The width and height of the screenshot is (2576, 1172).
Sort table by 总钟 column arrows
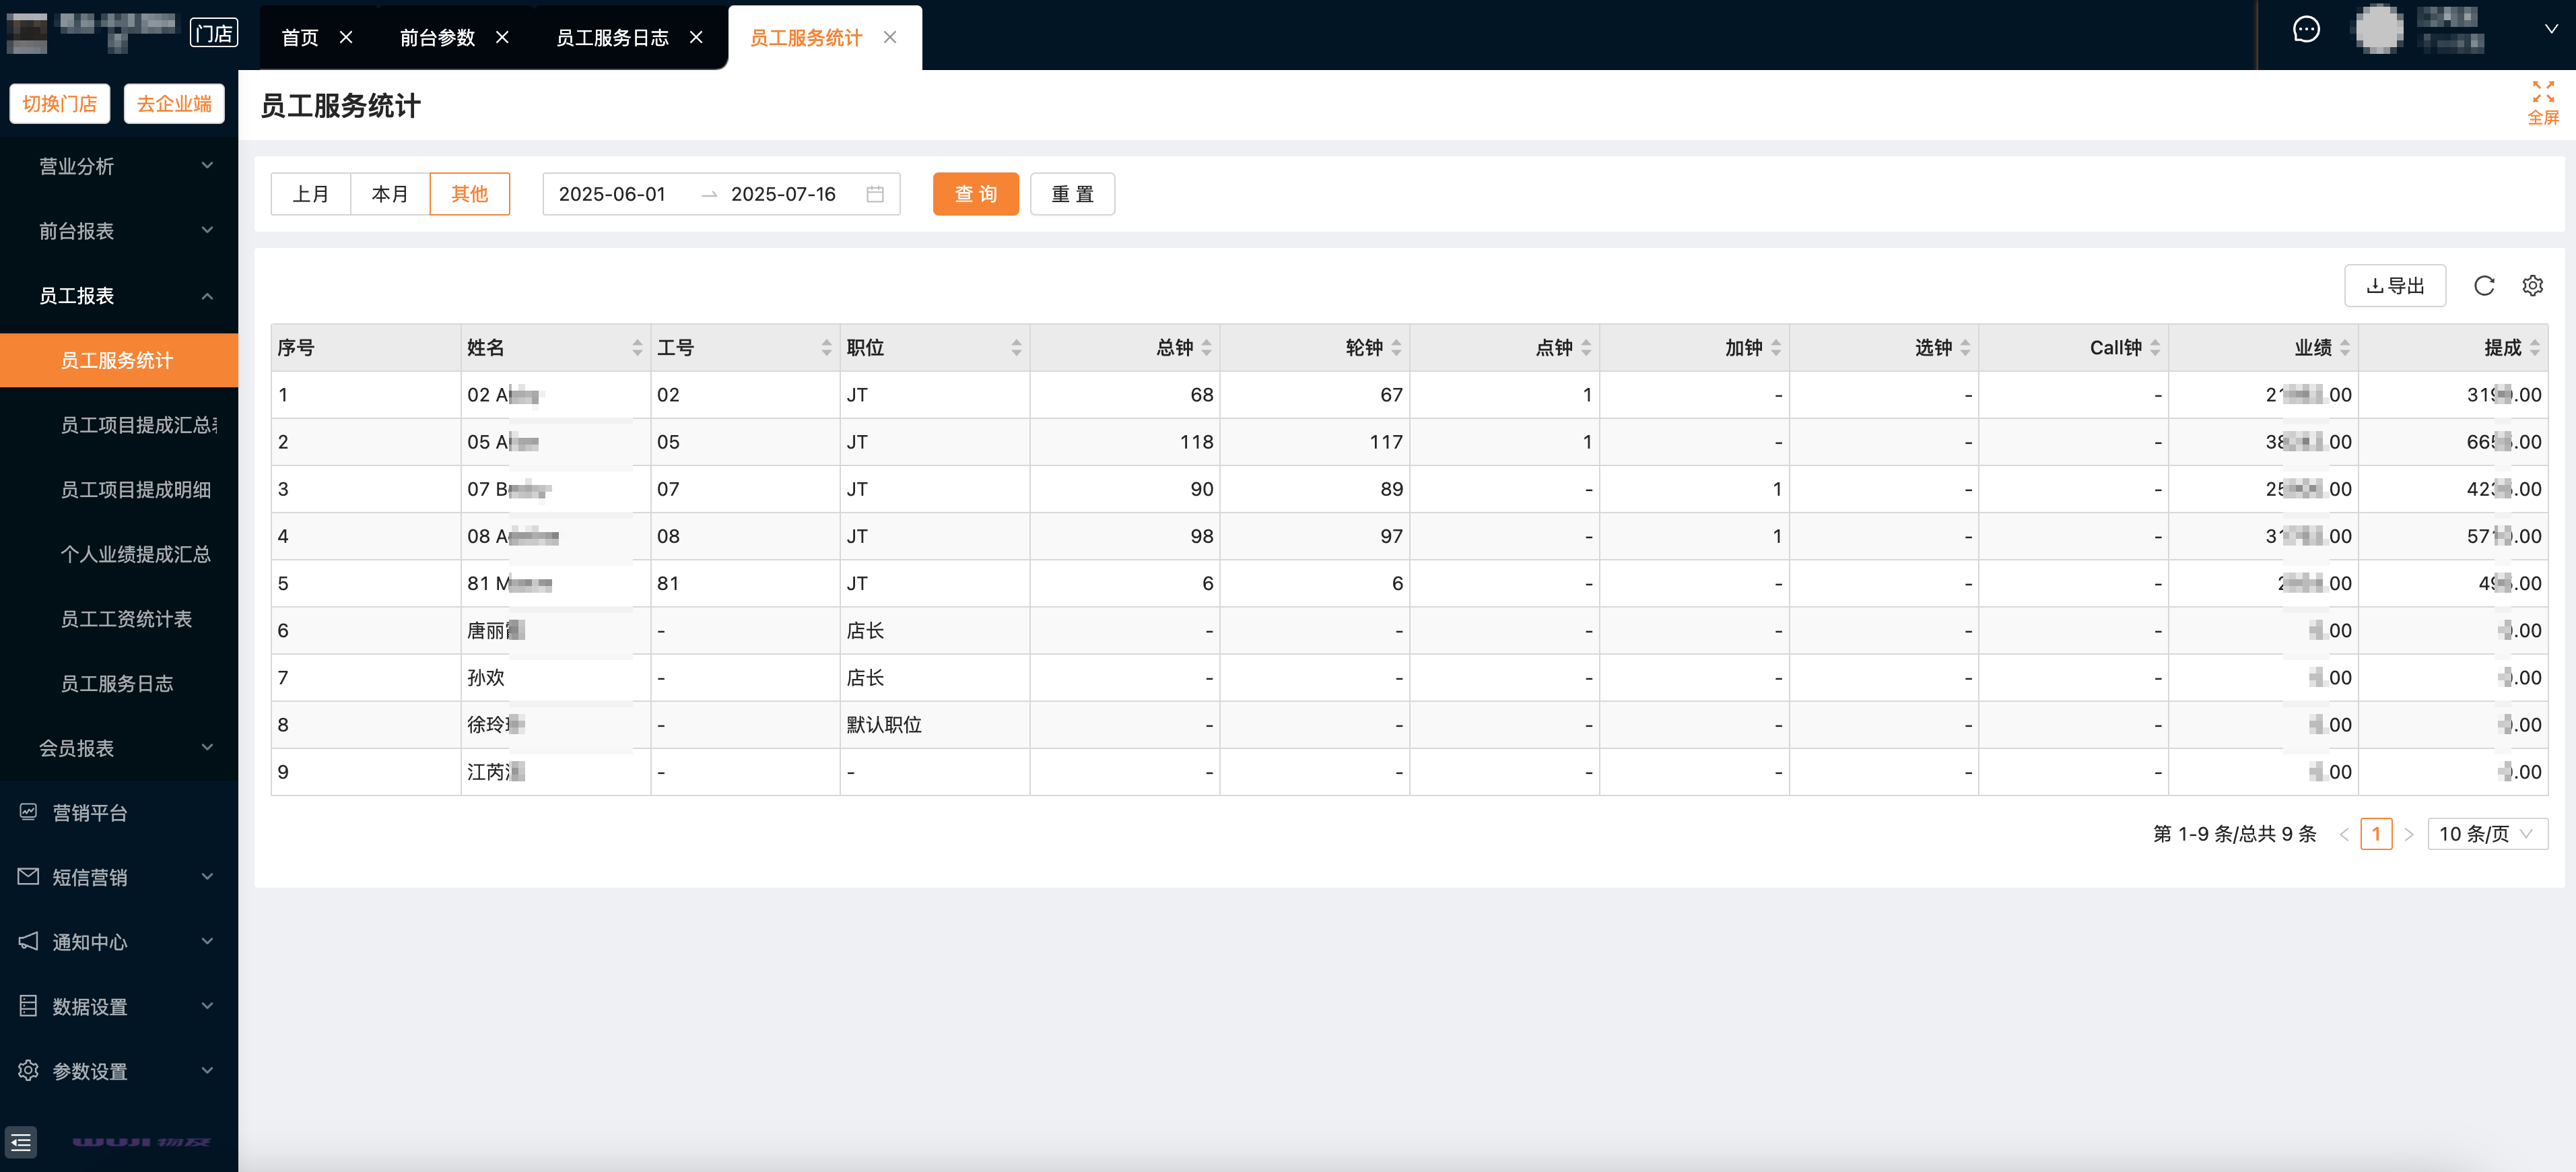(x=1207, y=348)
